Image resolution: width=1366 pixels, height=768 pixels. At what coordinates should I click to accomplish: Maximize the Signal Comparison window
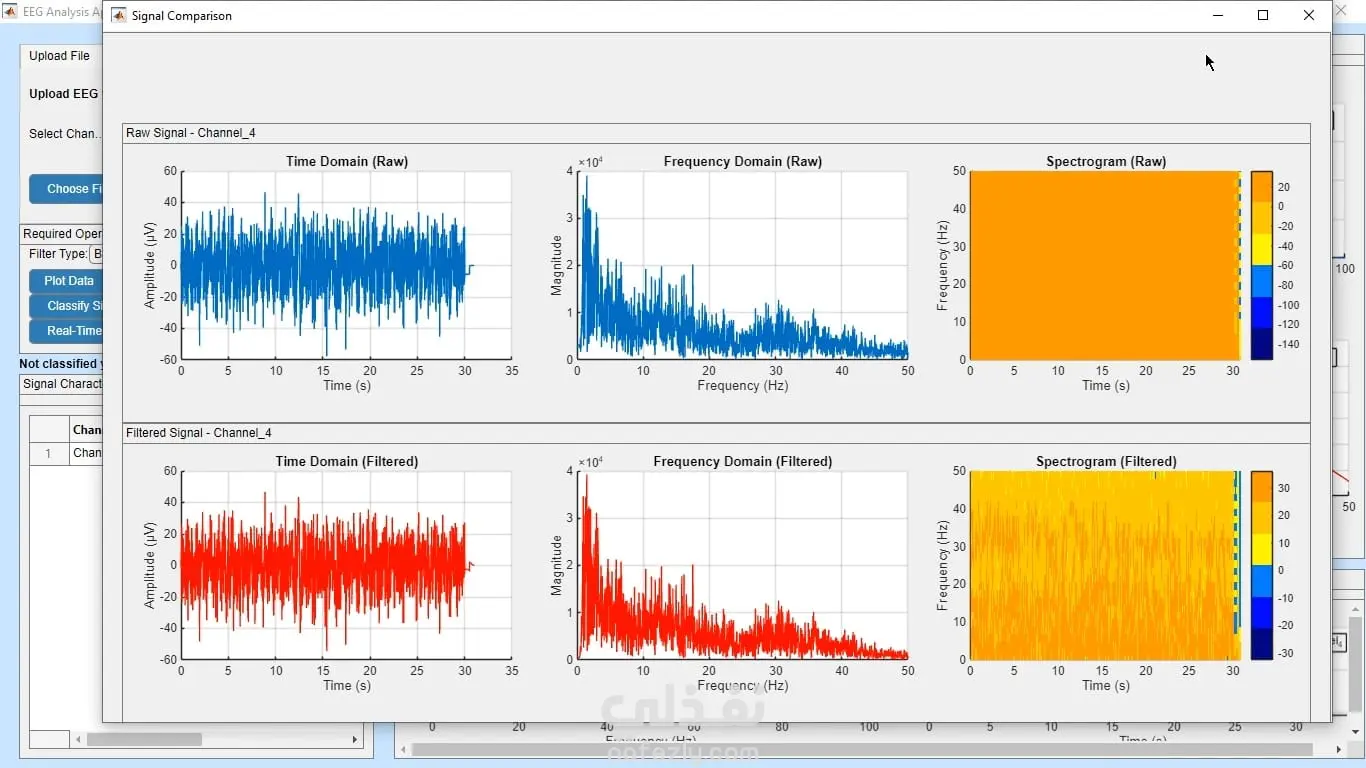pos(1263,16)
